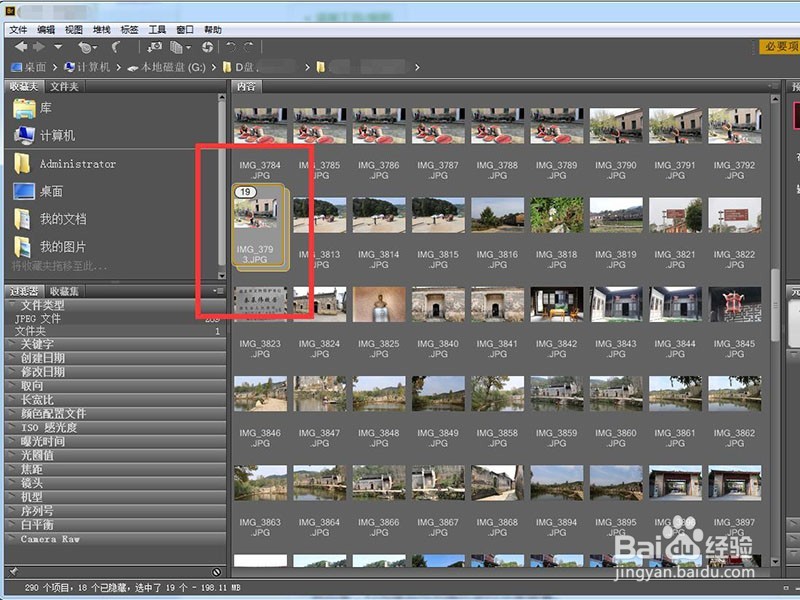Expand the chevron after 桌面 breadcrumb
This screenshot has width=800, height=600.
click(55, 67)
